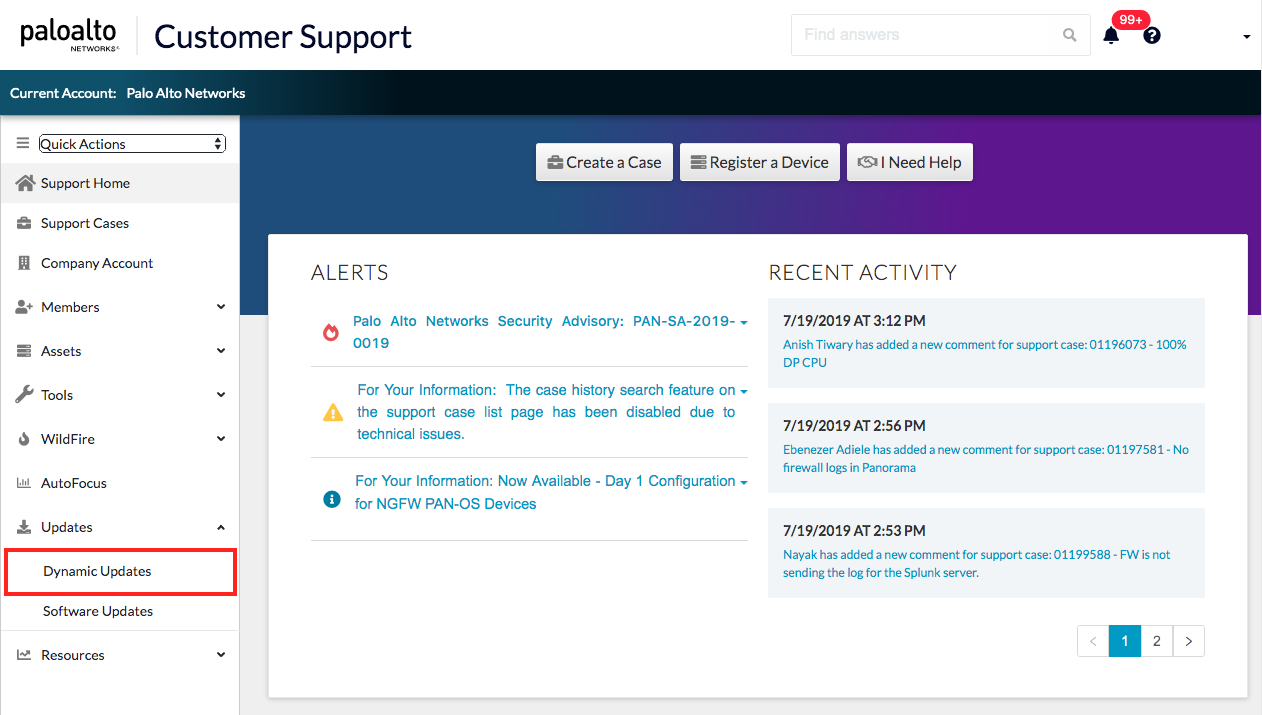Collapse the Updates menu chevron
Image resolution: width=1262 pixels, height=715 pixels.
click(x=221, y=527)
